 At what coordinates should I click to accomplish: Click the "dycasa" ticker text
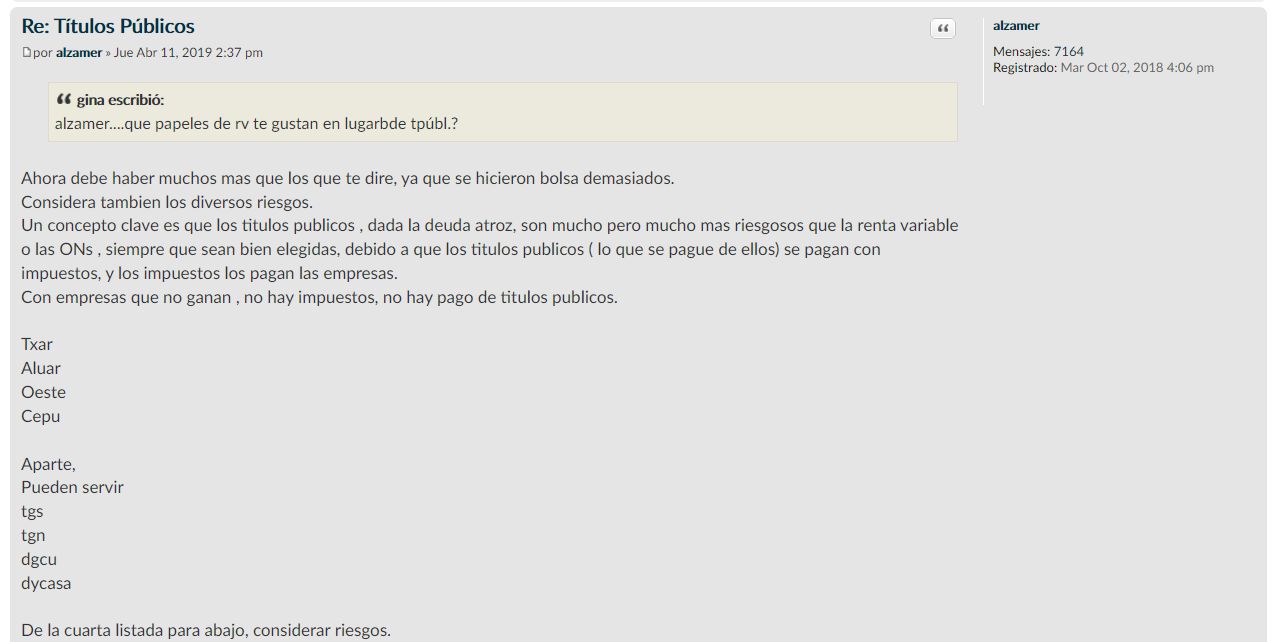tap(46, 583)
